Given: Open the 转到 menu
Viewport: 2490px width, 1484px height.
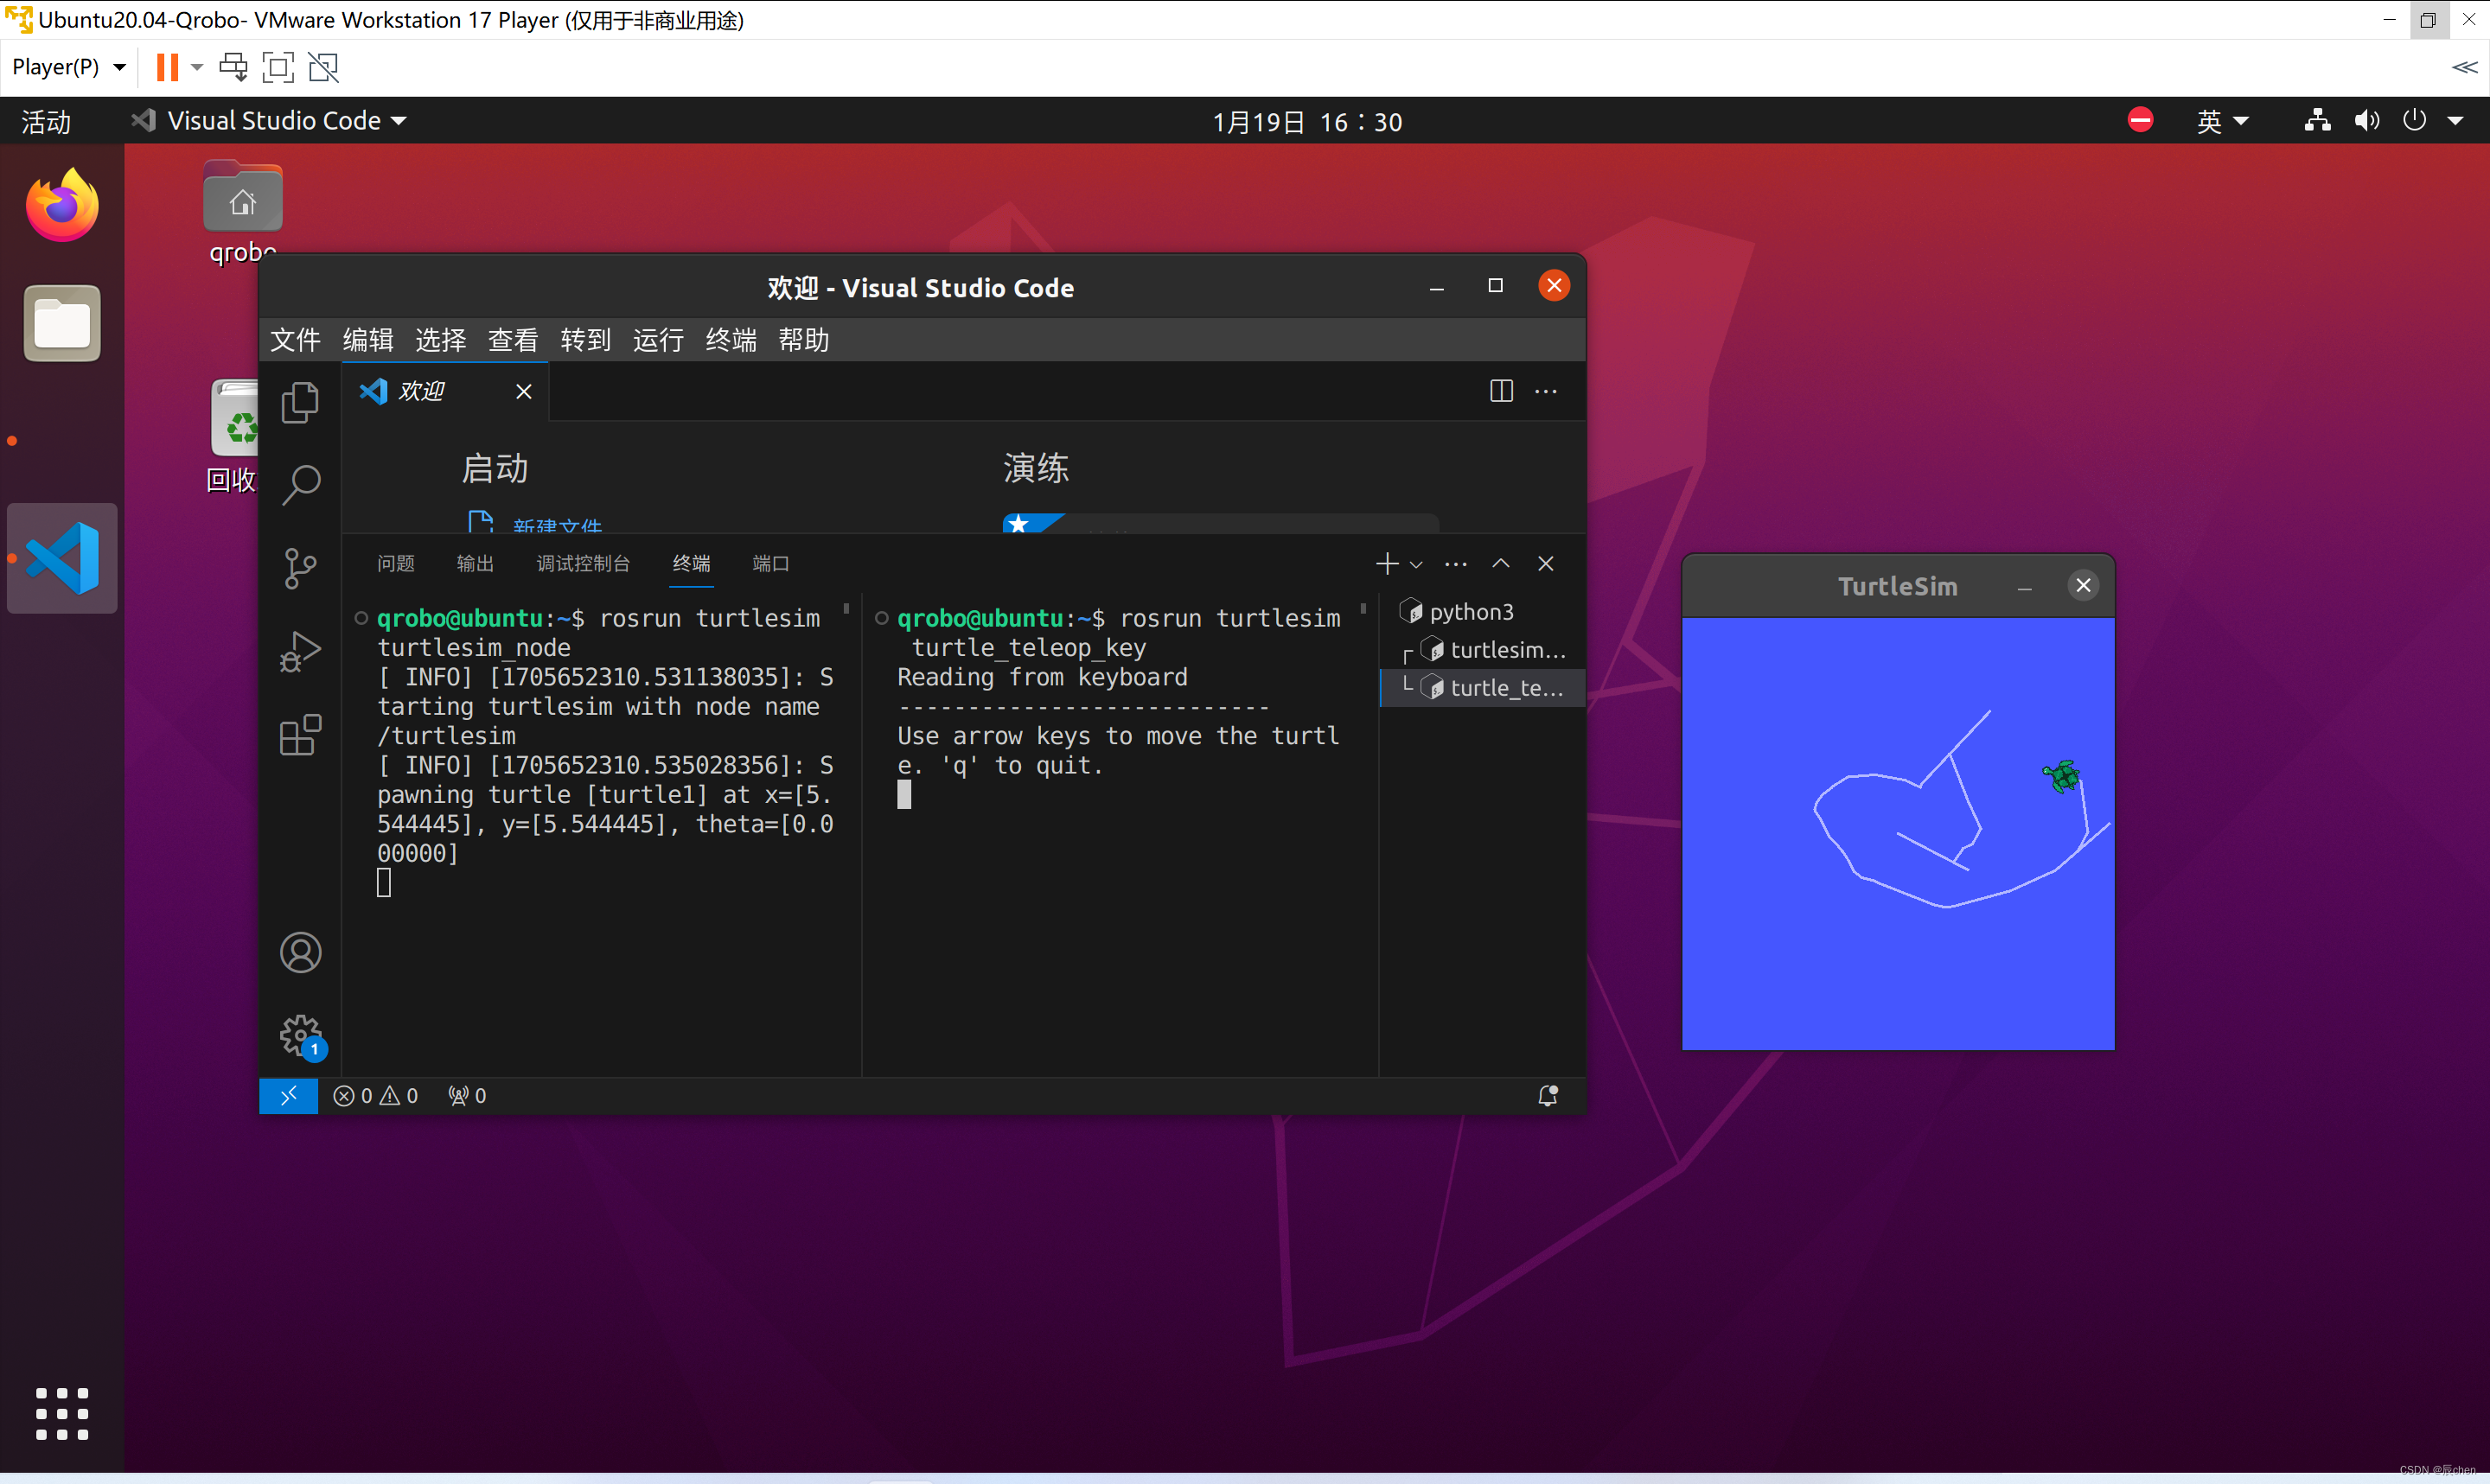Looking at the screenshot, I should coord(586,340).
